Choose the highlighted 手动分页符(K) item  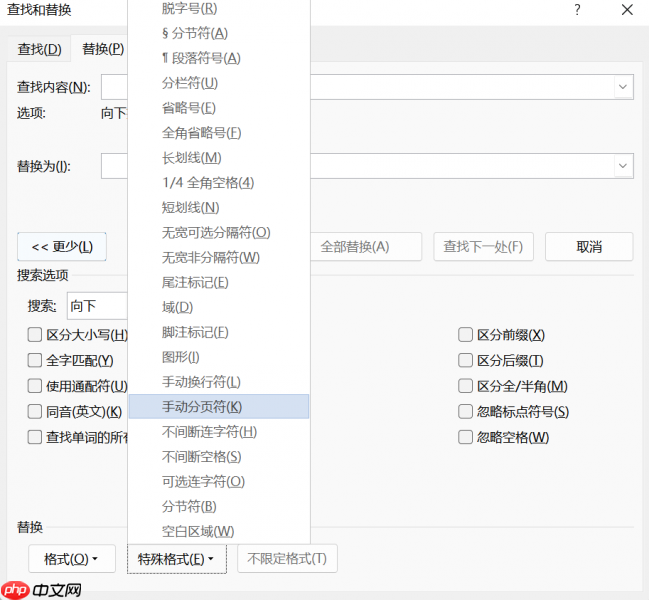219,406
